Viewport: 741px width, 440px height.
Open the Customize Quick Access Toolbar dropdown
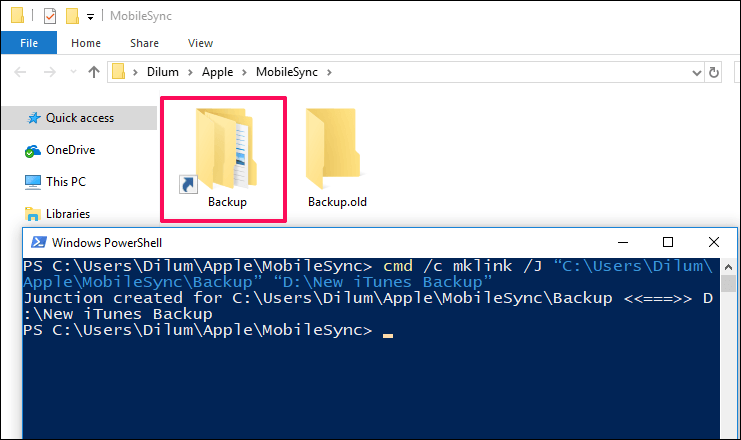click(x=90, y=17)
